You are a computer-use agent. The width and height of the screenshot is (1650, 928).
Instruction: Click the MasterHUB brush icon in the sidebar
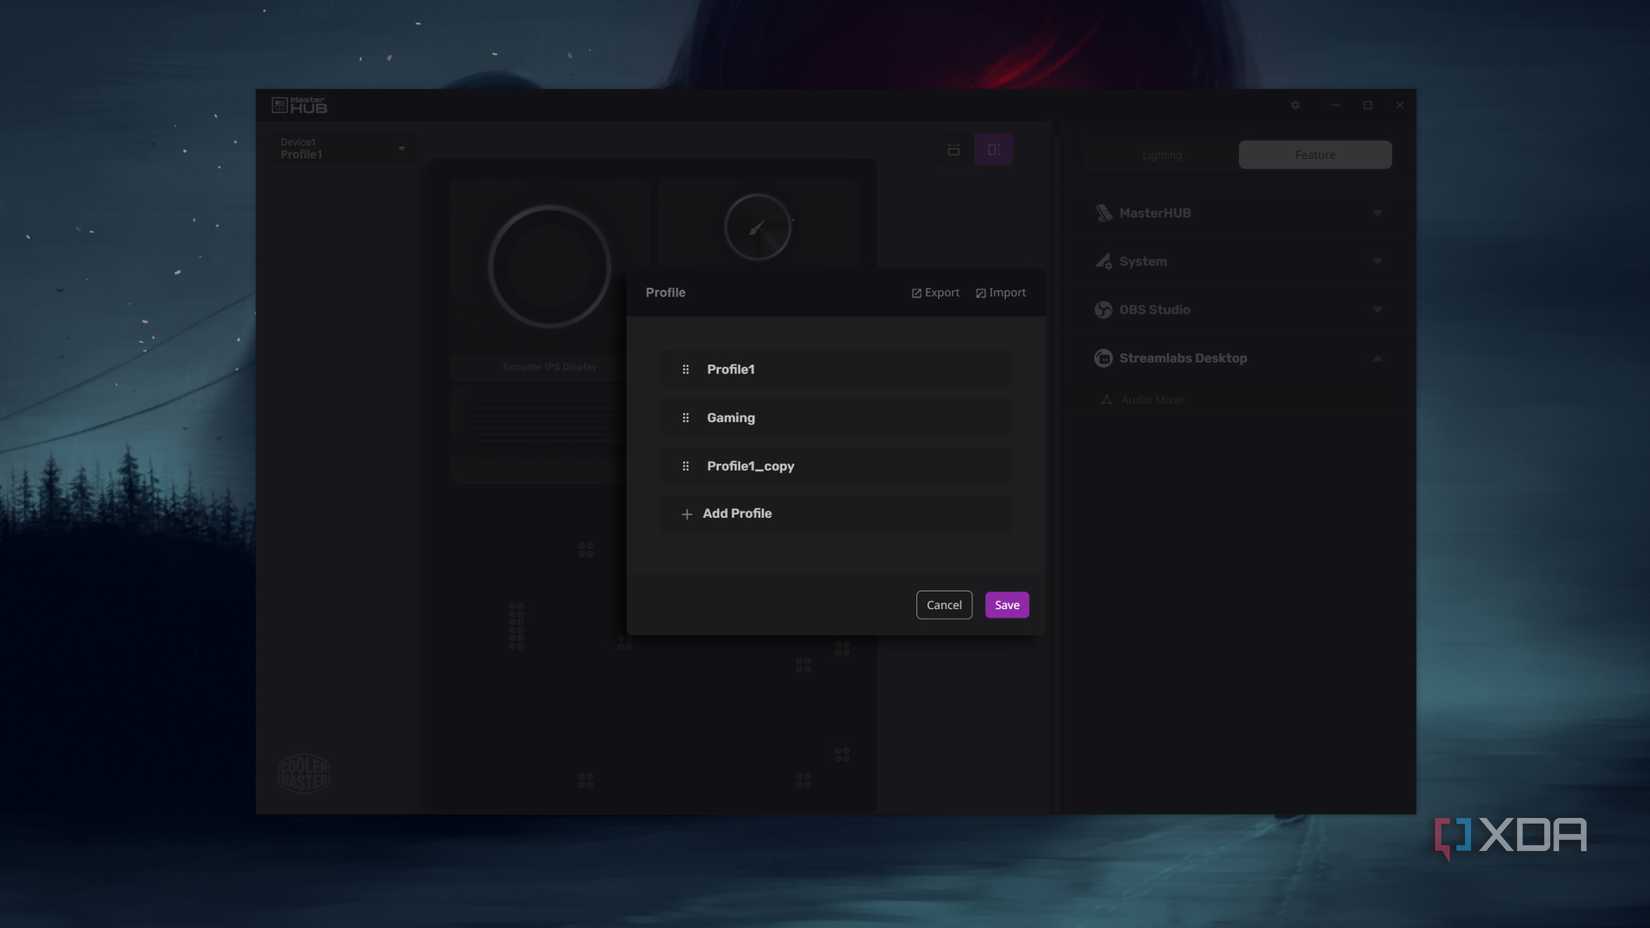click(1103, 212)
